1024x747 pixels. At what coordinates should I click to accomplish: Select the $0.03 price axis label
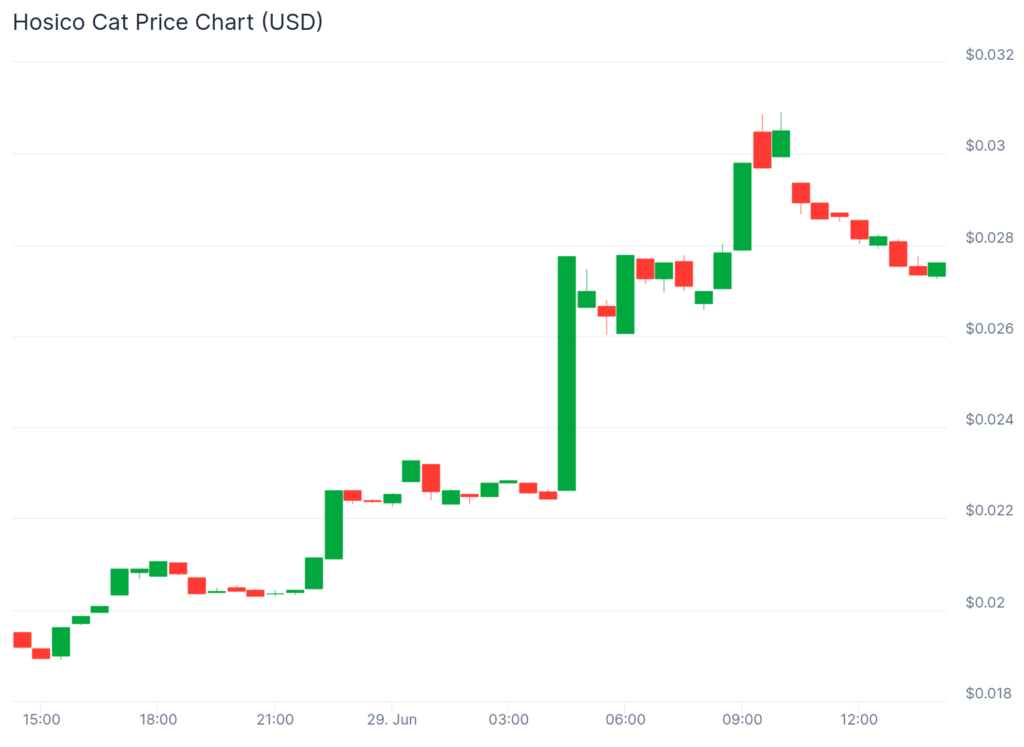click(984, 146)
